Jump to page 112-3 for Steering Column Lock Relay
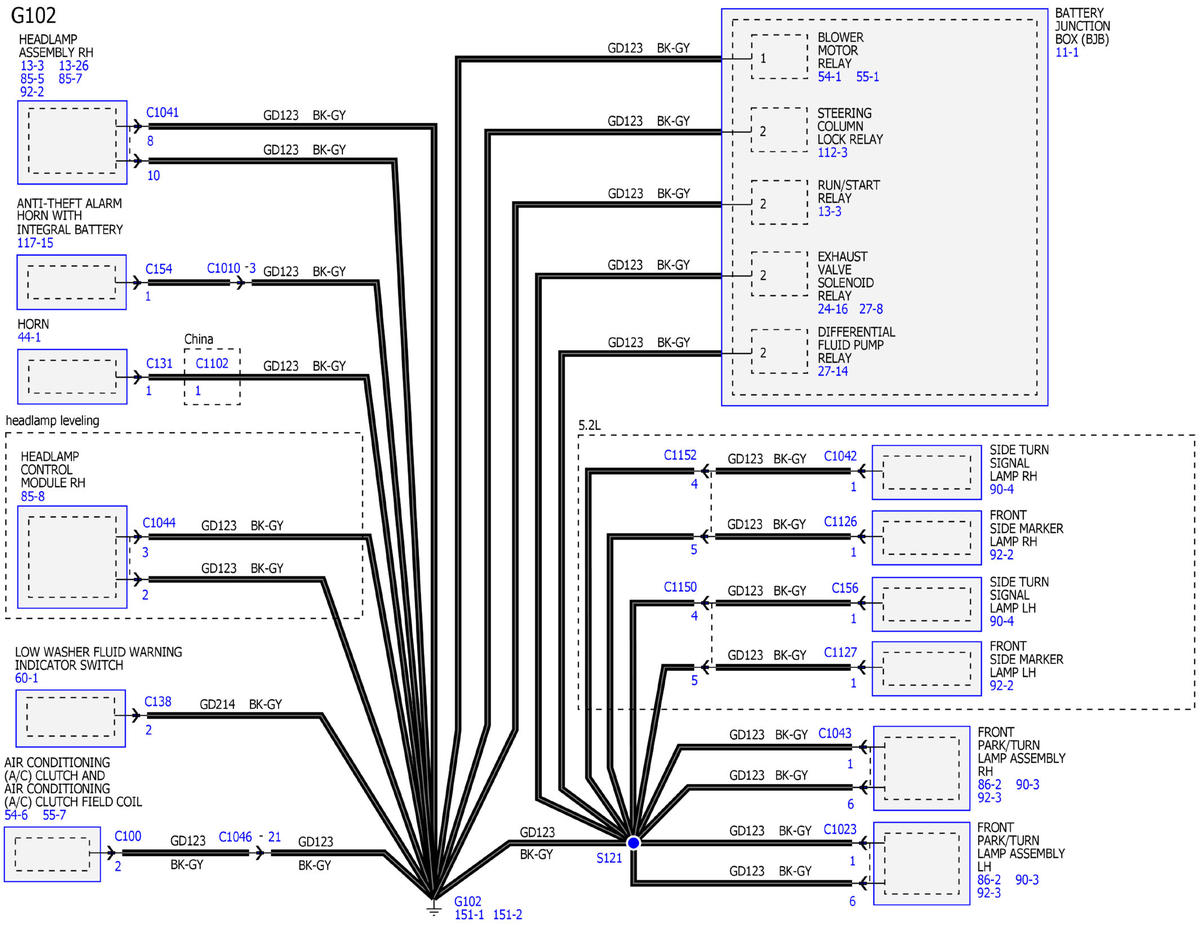The width and height of the screenshot is (1200, 927). [832, 153]
